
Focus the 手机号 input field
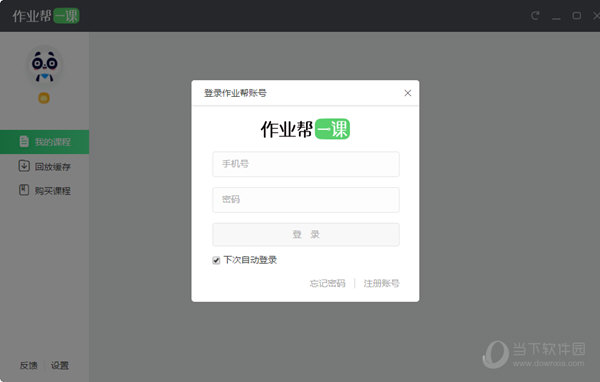(x=306, y=164)
